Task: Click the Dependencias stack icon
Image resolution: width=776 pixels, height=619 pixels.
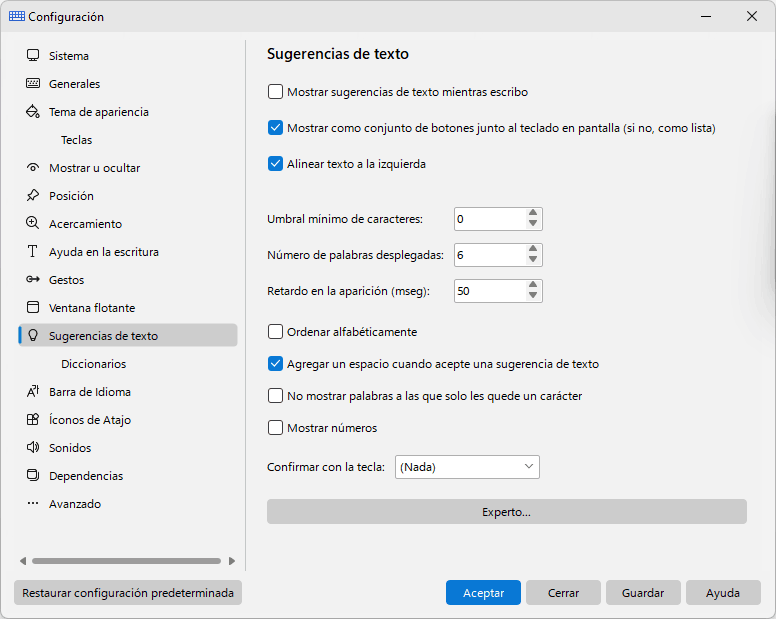Action: 33,476
